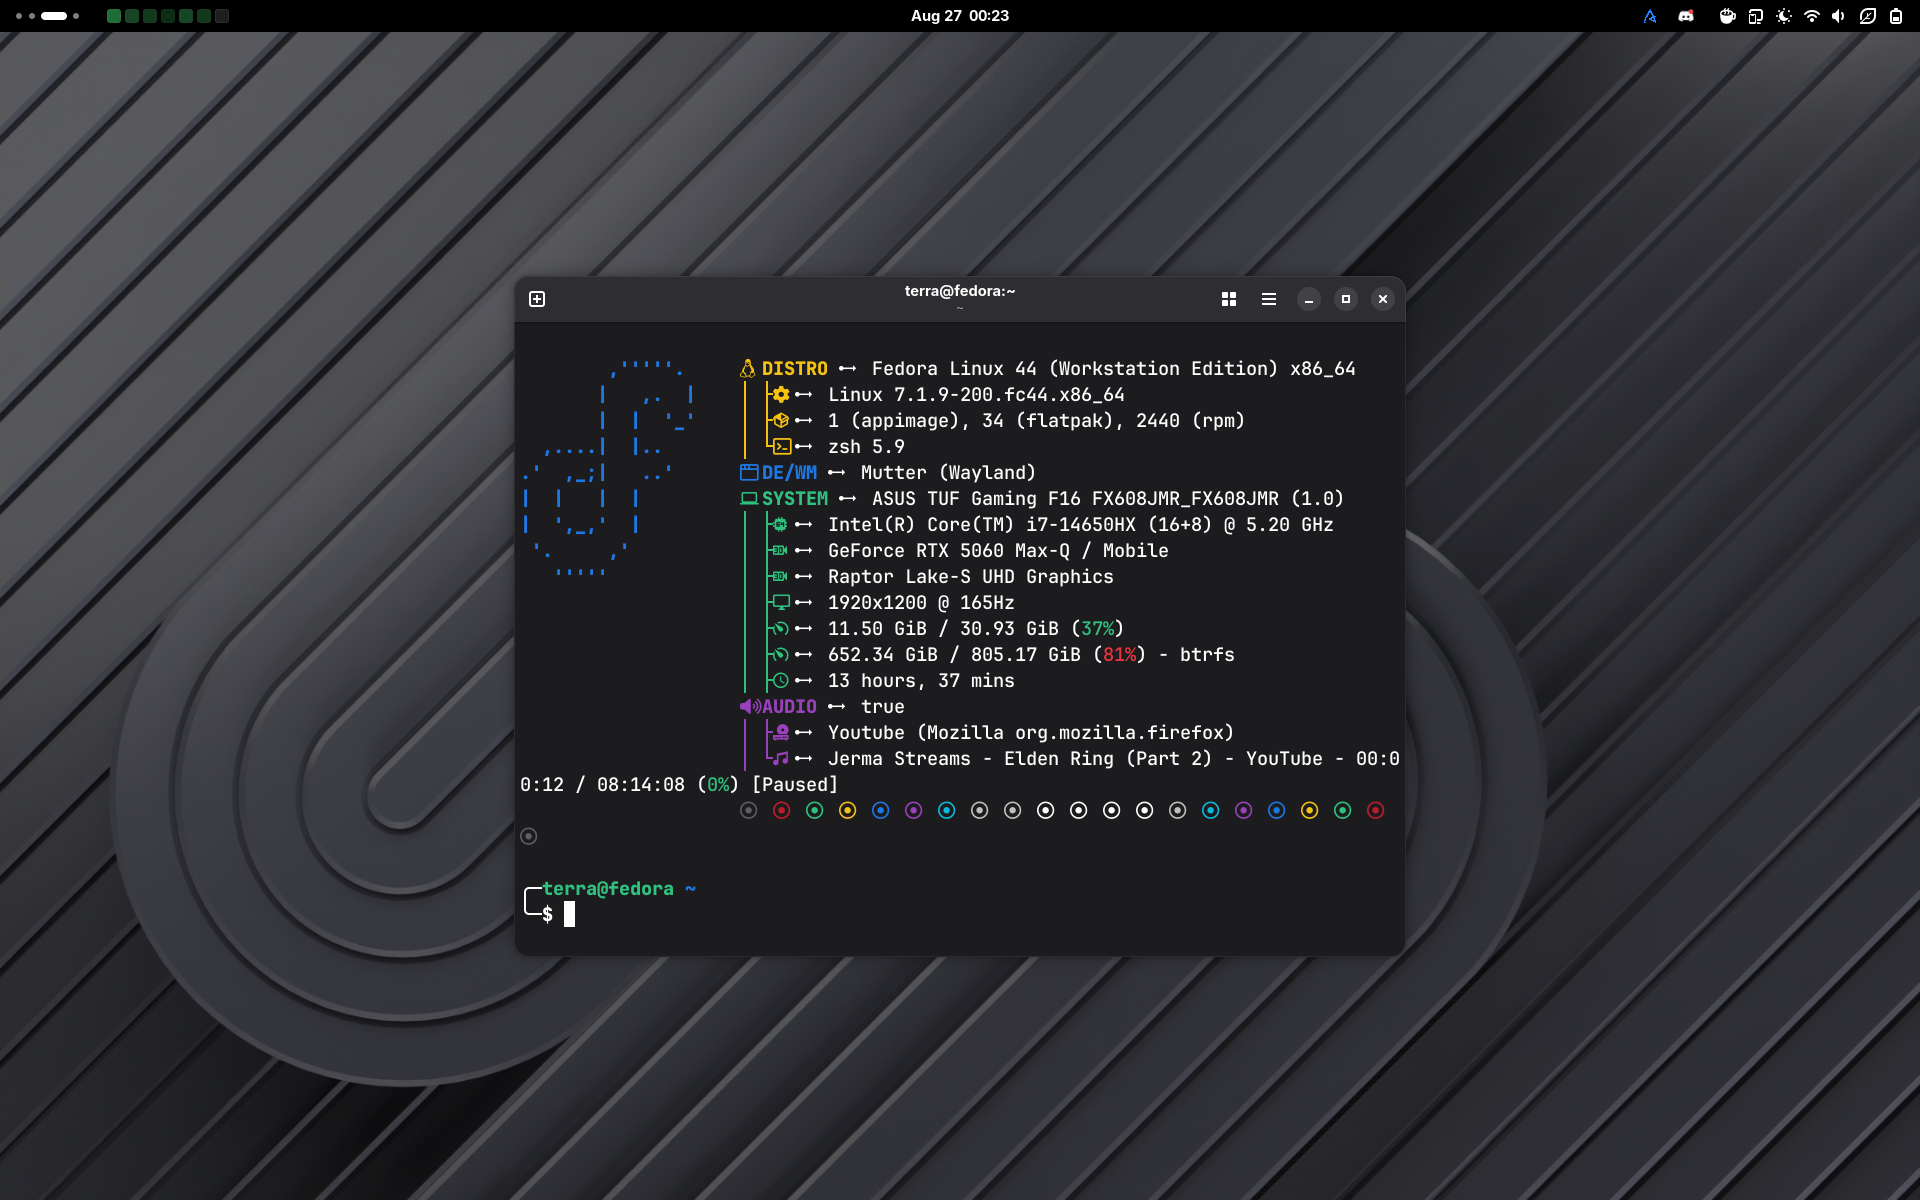Image resolution: width=1920 pixels, height=1200 pixels.
Task: Click the 'true' value after AUDIO
Action: coord(883,706)
